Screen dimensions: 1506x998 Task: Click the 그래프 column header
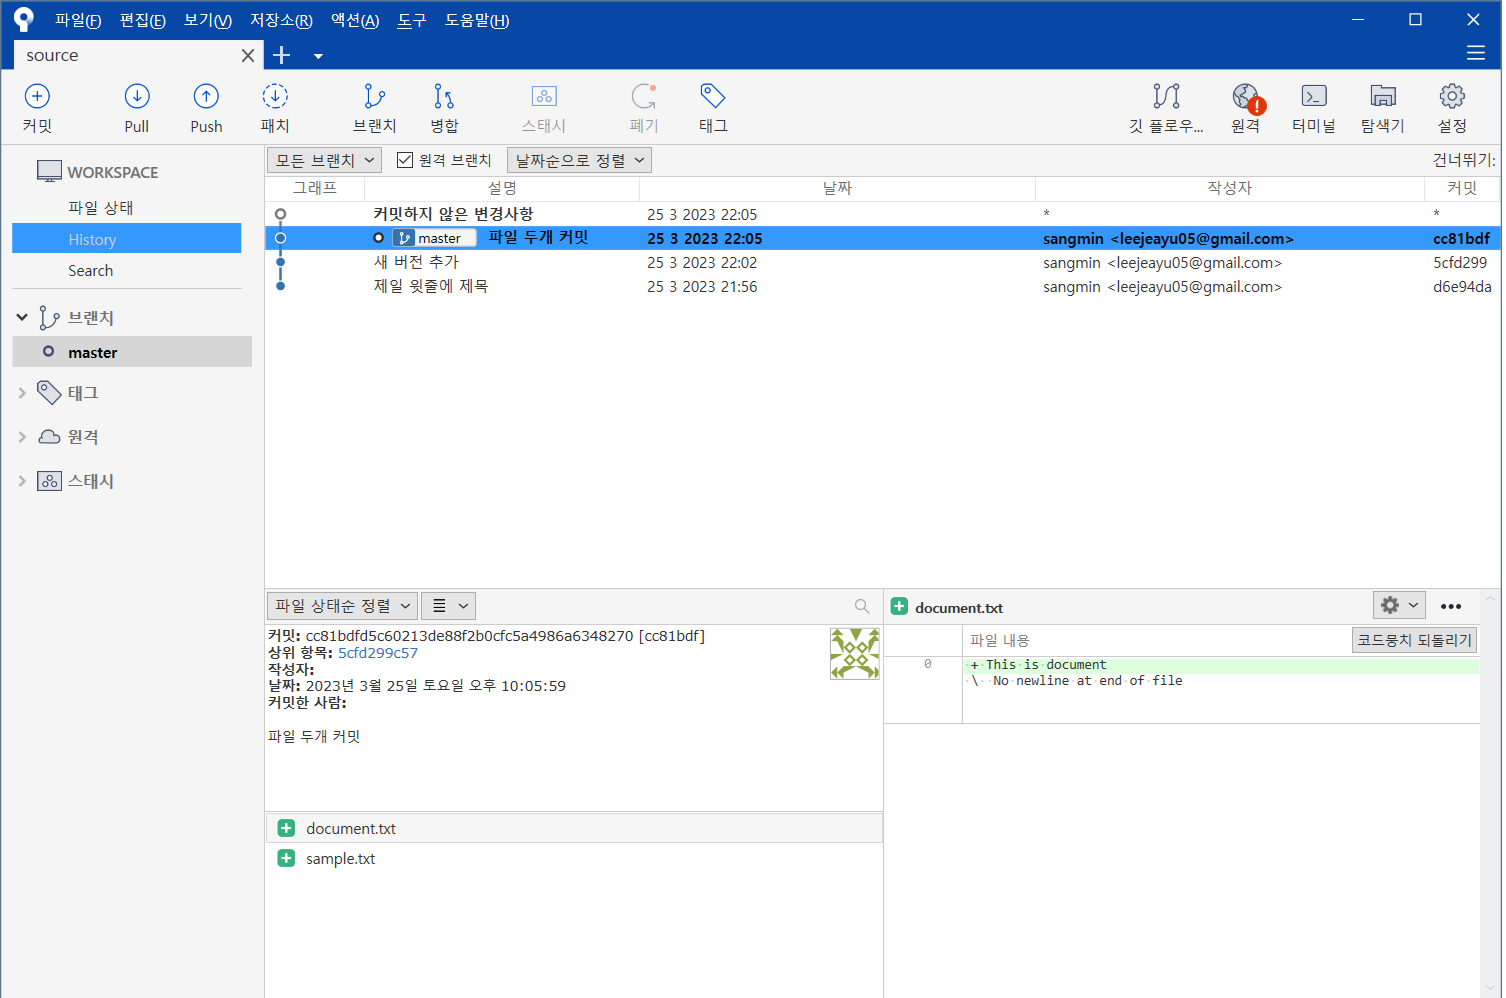click(315, 188)
